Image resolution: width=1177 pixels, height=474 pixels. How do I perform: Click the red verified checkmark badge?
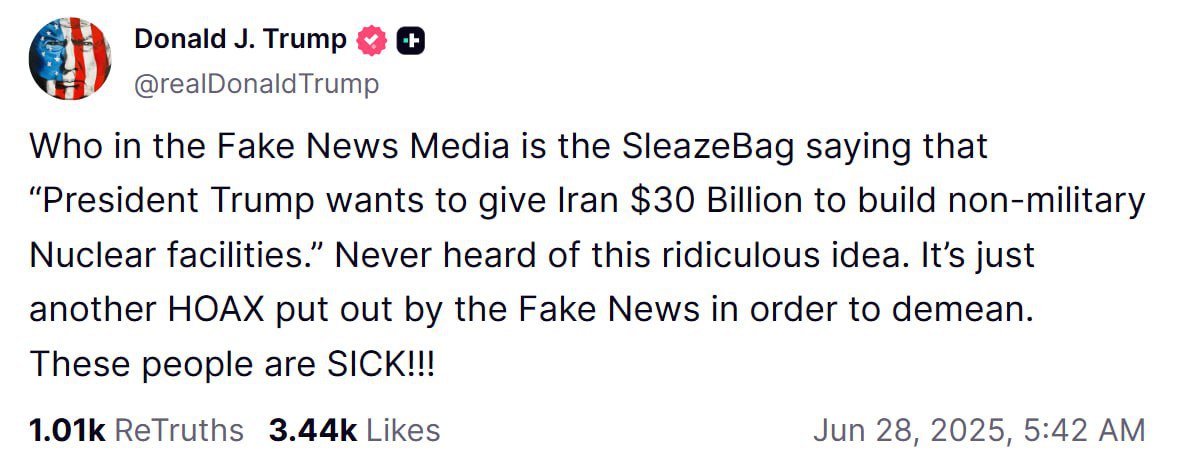[x=372, y=40]
